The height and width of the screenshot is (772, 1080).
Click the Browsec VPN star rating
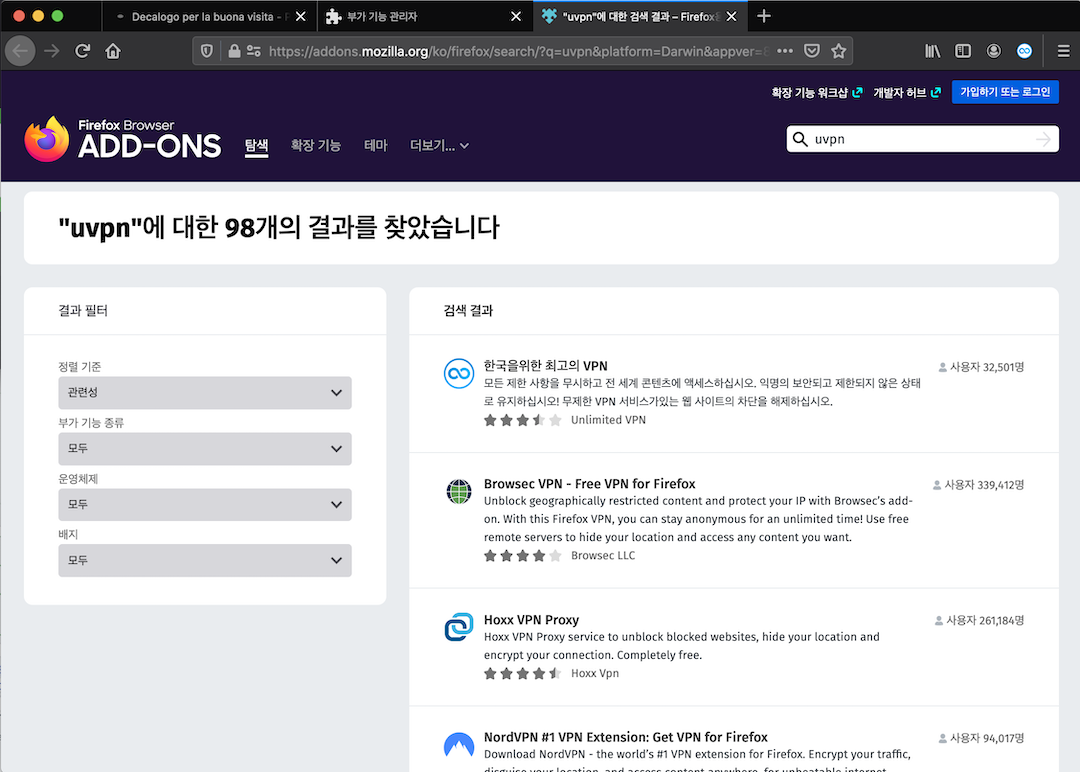pyautogui.click(x=523, y=556)
